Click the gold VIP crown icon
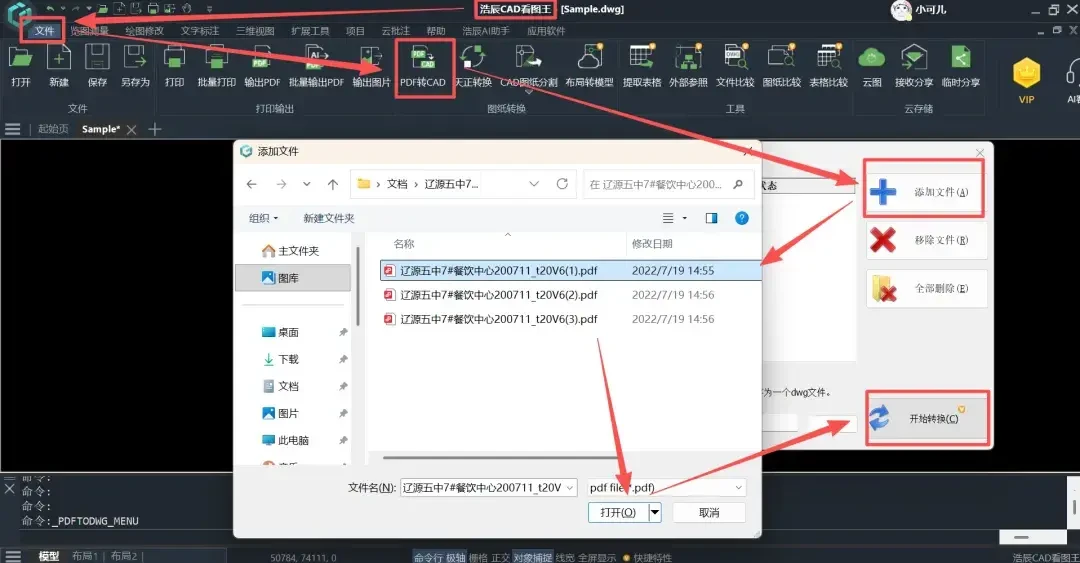1080x563 pixels. pyautogui.click(x=1026, y=73)
